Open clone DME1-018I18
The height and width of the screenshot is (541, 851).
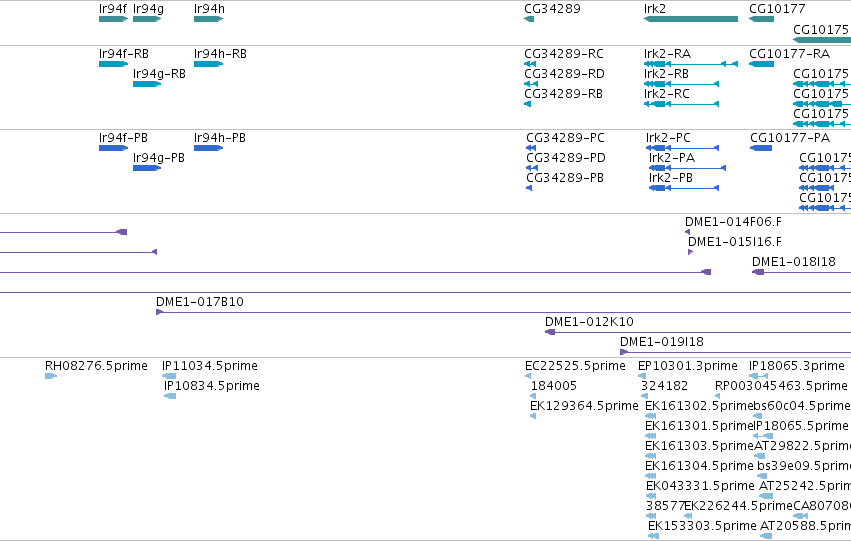[801, 272]
